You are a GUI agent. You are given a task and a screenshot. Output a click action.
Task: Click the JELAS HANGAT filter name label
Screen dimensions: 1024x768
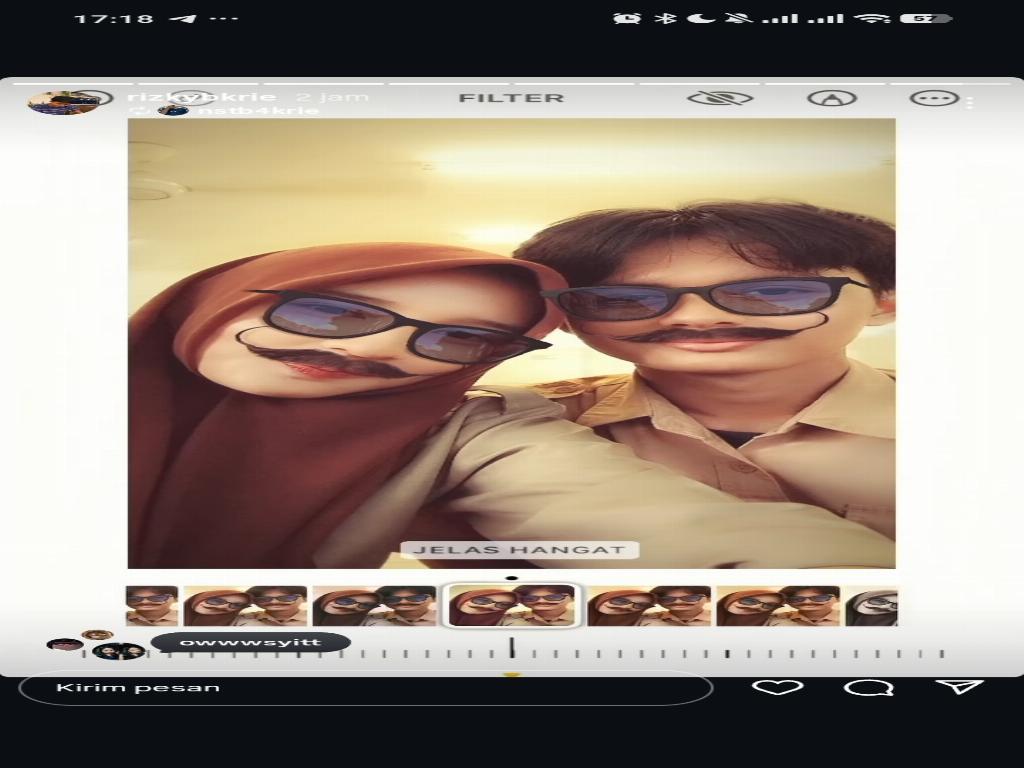pos(519,550)
